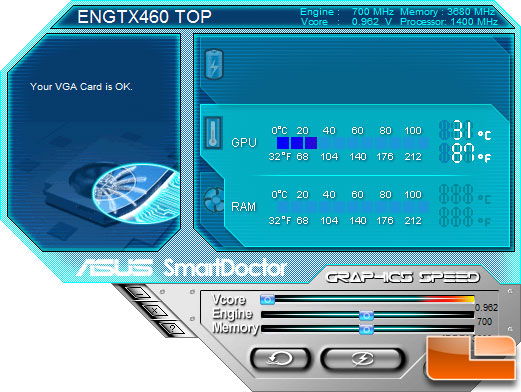Click the reset defaults circular arrow button
The height and width of the screenshot is (392, 521).
(280, 359)
